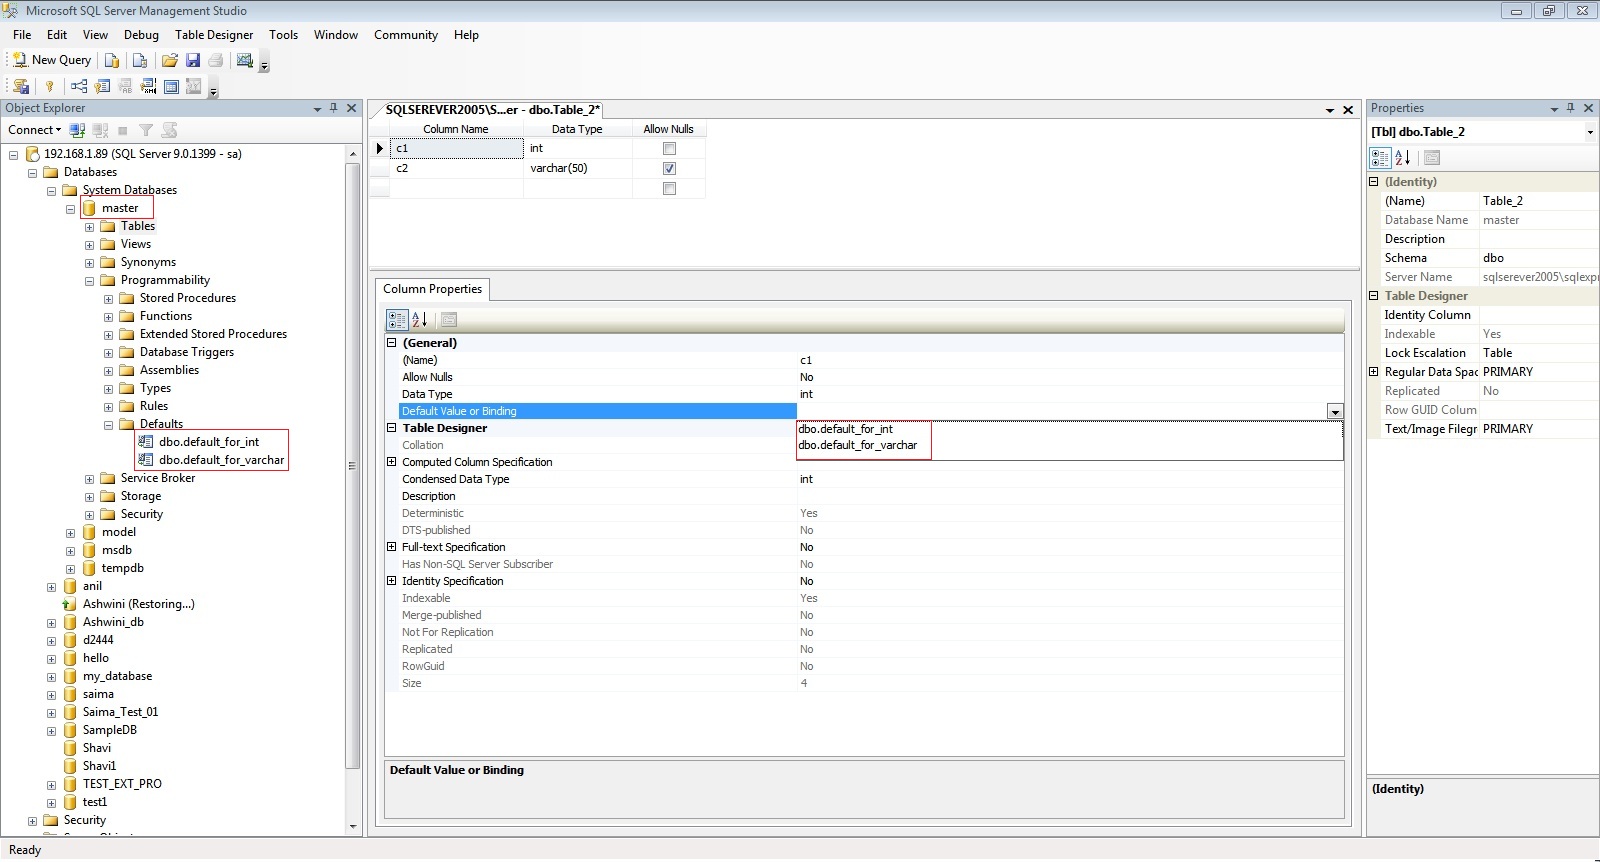Collapse the master database node

(70, 209)
